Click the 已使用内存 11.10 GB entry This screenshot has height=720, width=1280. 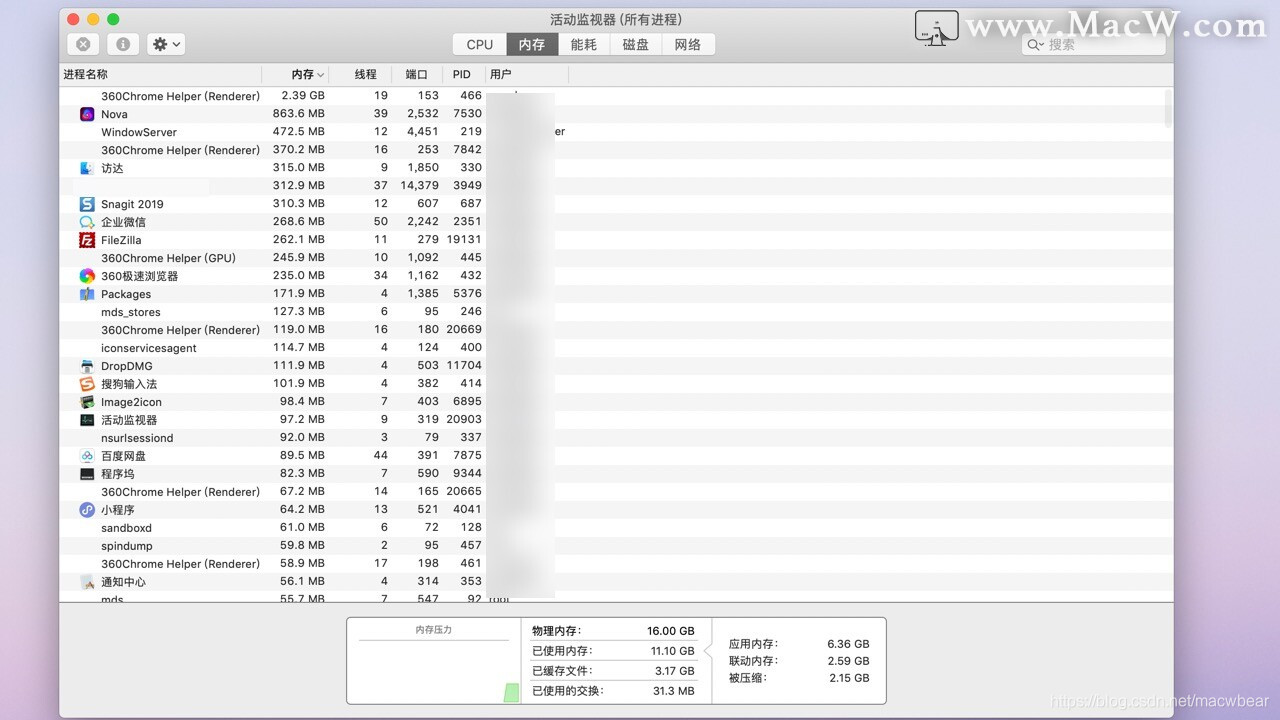(x=613, y=651)
